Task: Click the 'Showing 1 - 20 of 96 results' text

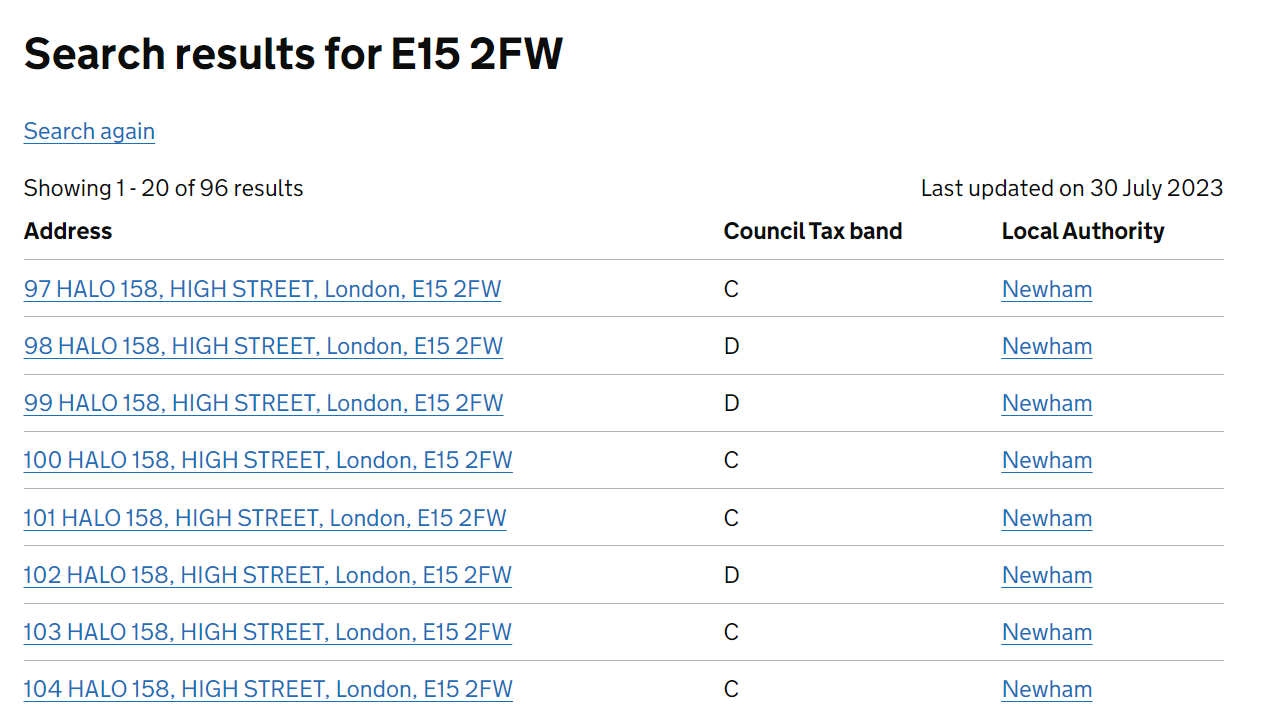Action: pos(163,188)
